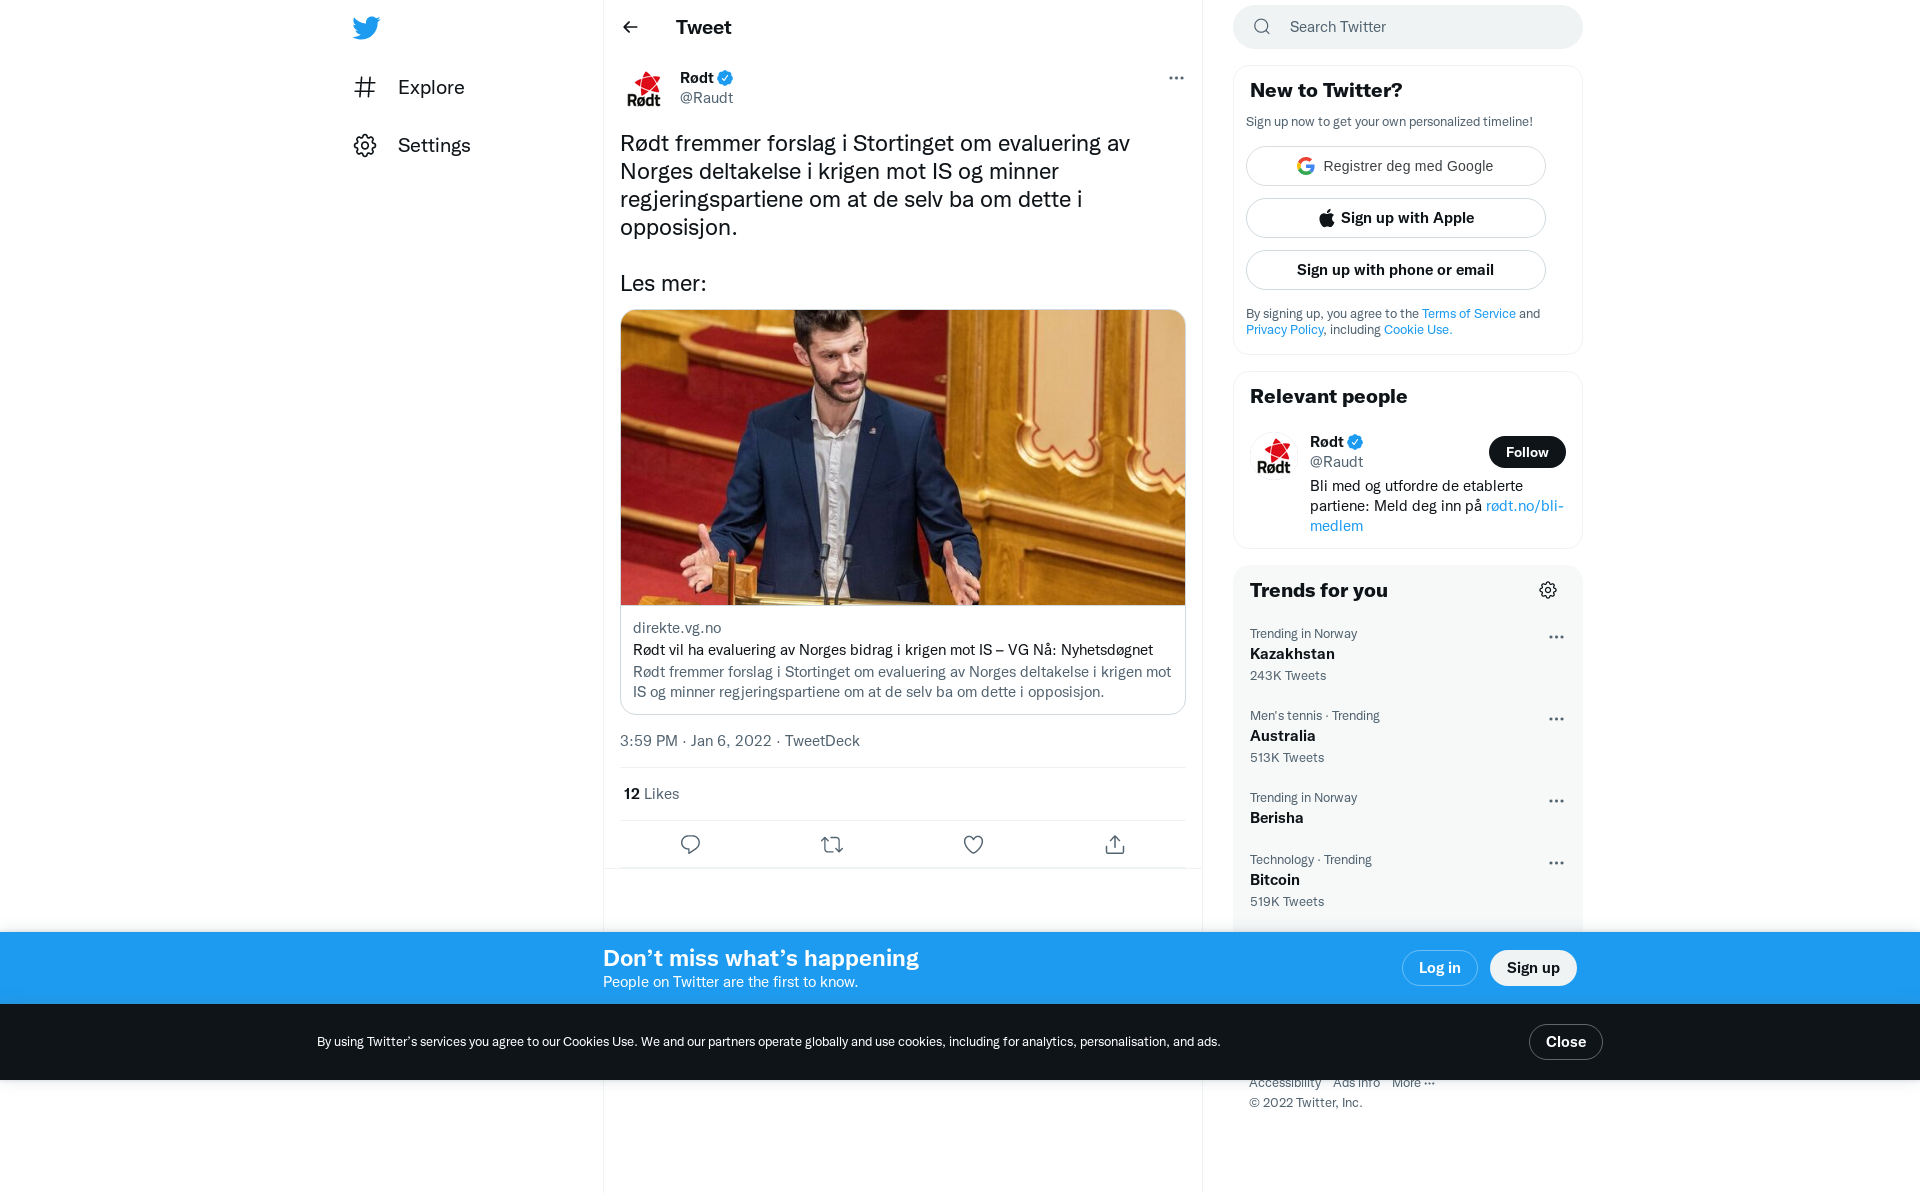The image size is (1920, 1193).
Task: Click the Rødt avatar in Relevant people
Action: pyautogui.click(x=1274, y=456)
